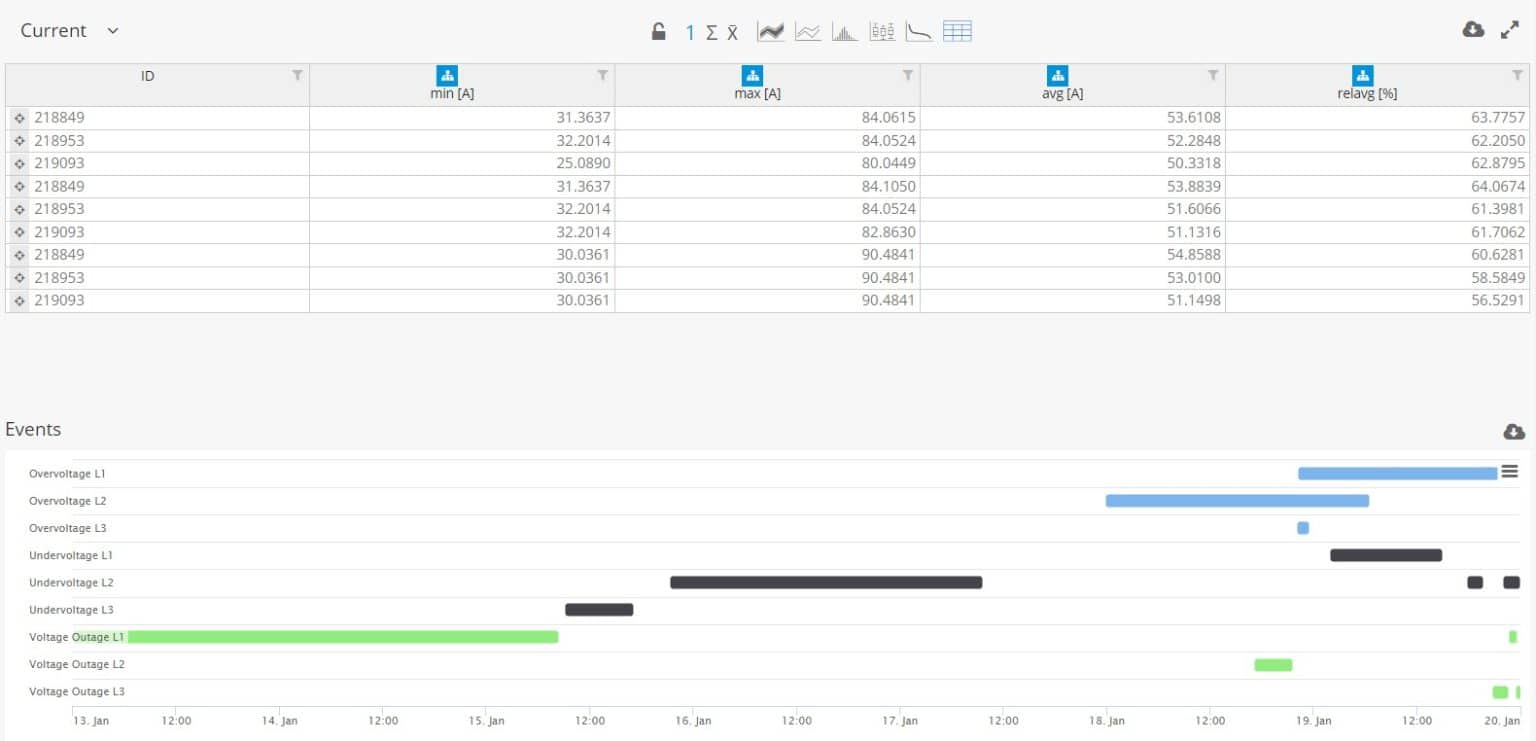The height and width of the screenshot is (741, 1536).
Task: Expand the Current panel to fullscreen
Action: point(1510,30)
